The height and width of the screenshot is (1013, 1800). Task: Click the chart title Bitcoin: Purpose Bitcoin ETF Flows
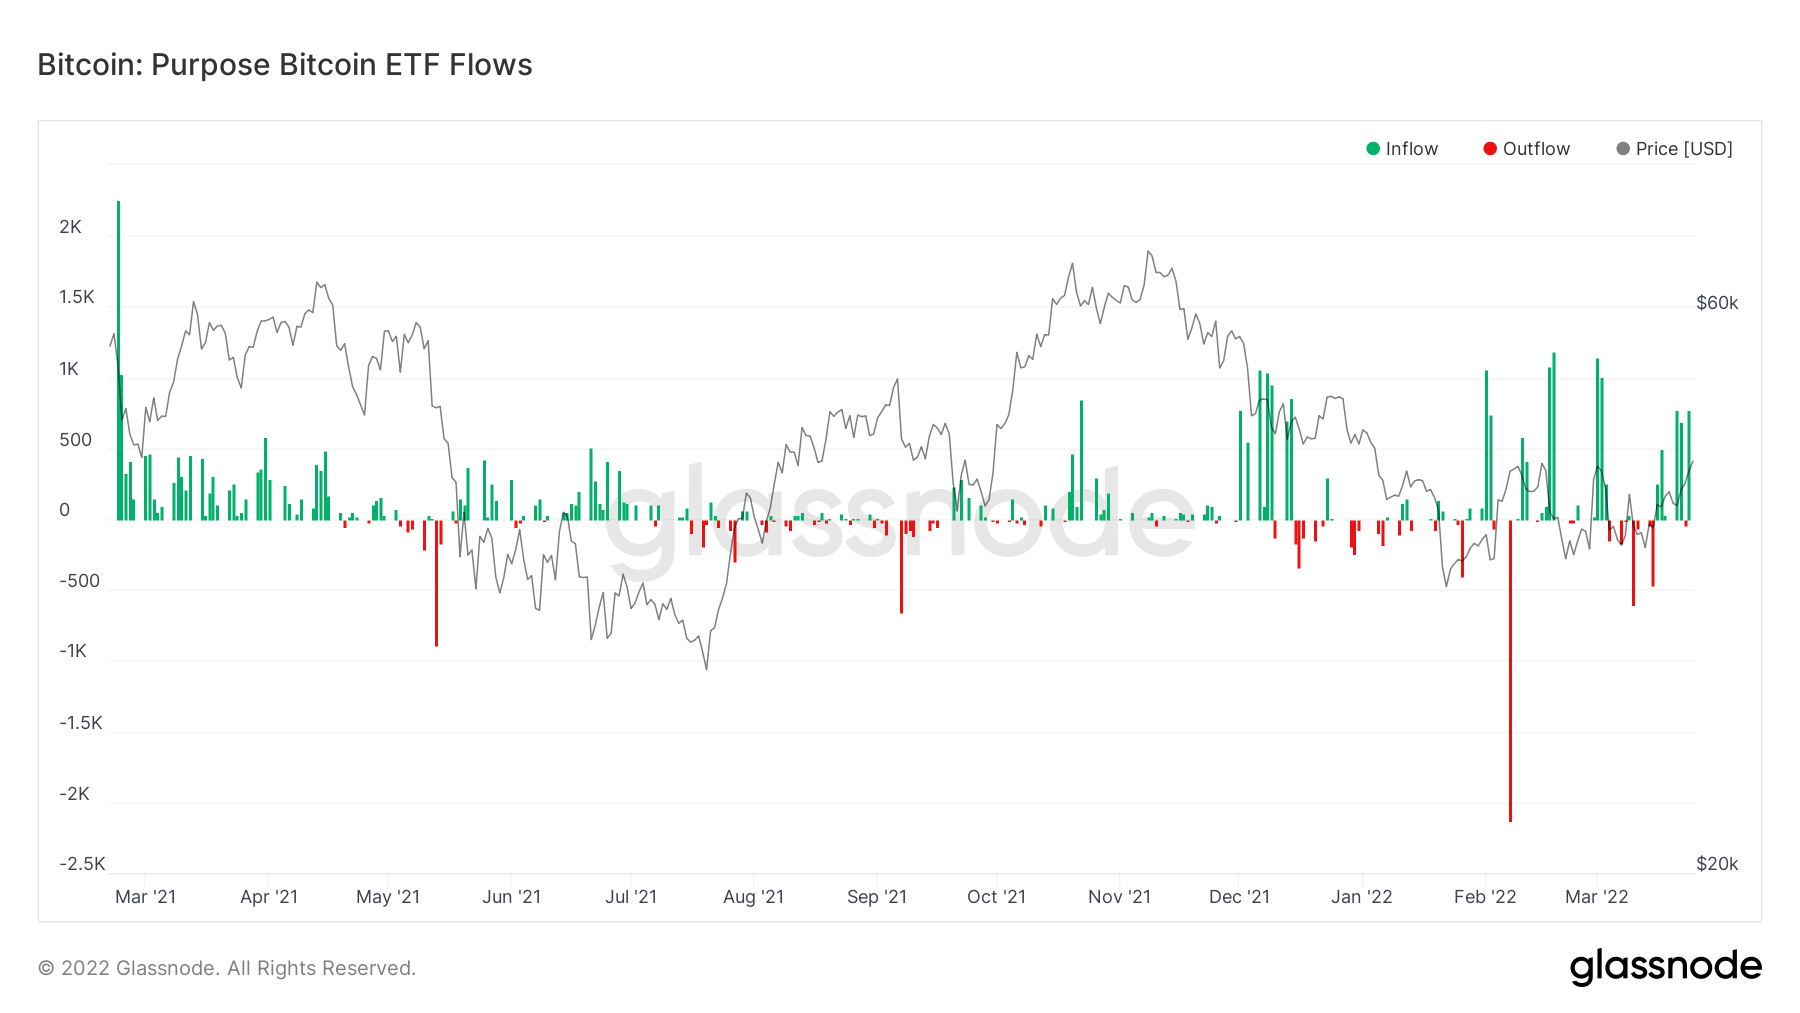click(x=285, y=65)
